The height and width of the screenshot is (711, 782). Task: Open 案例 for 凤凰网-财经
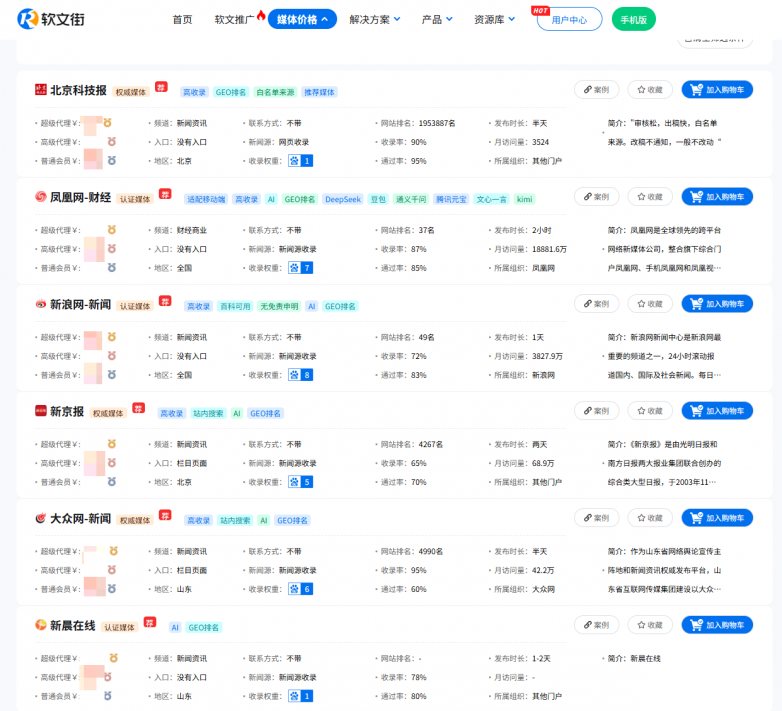click(x=596, y=197)
